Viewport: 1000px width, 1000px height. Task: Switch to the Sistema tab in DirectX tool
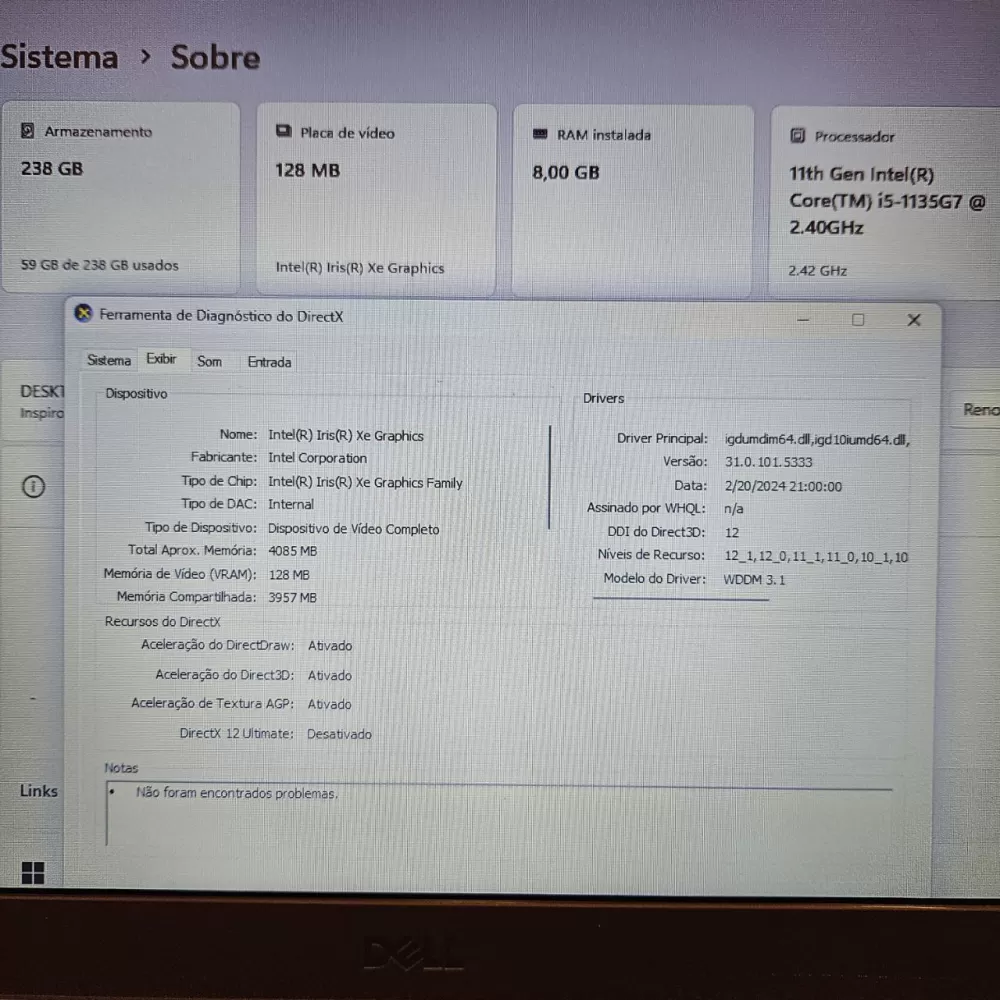[x=109, y=360]
